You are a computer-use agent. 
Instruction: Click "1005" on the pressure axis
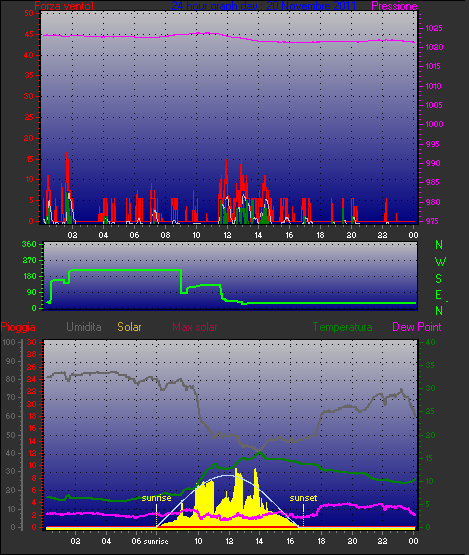pos(434,105)
